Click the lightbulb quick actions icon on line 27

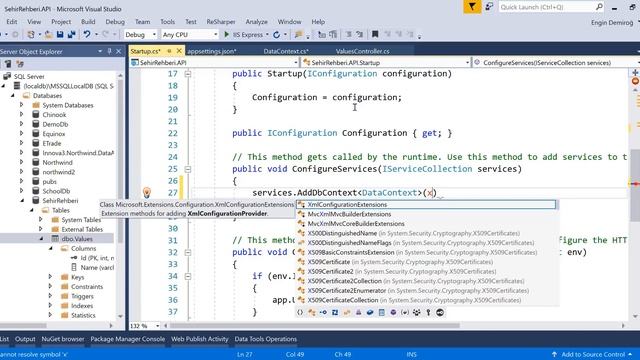[x=147, y=192]
